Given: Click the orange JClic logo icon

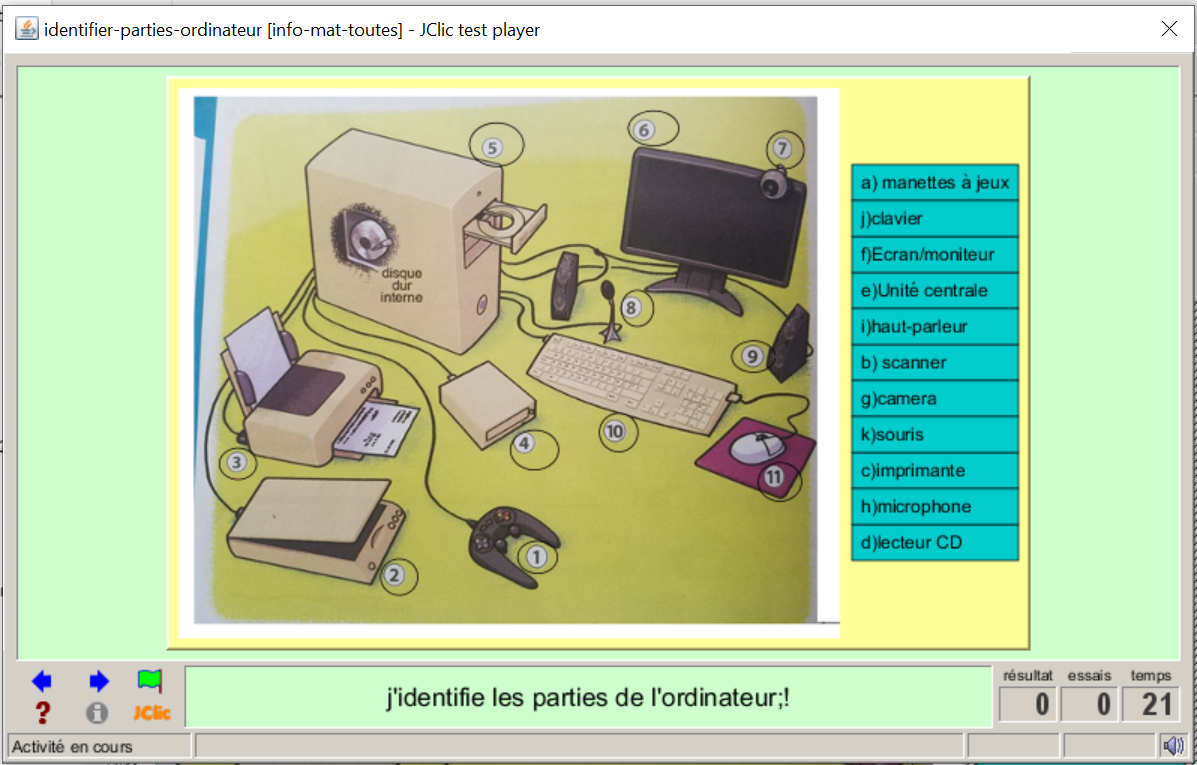Looking at the screenshot, I should pos(152,713).
